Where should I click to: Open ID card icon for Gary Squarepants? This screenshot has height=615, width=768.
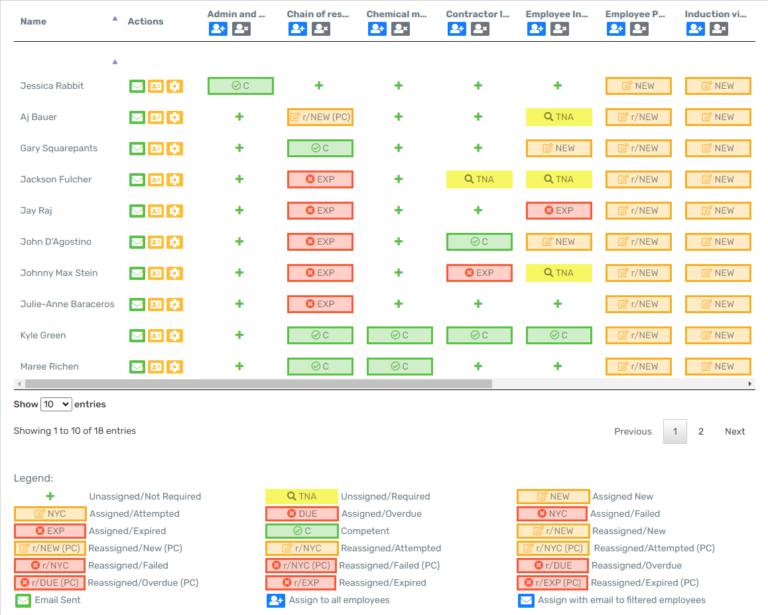coord(156,149)
